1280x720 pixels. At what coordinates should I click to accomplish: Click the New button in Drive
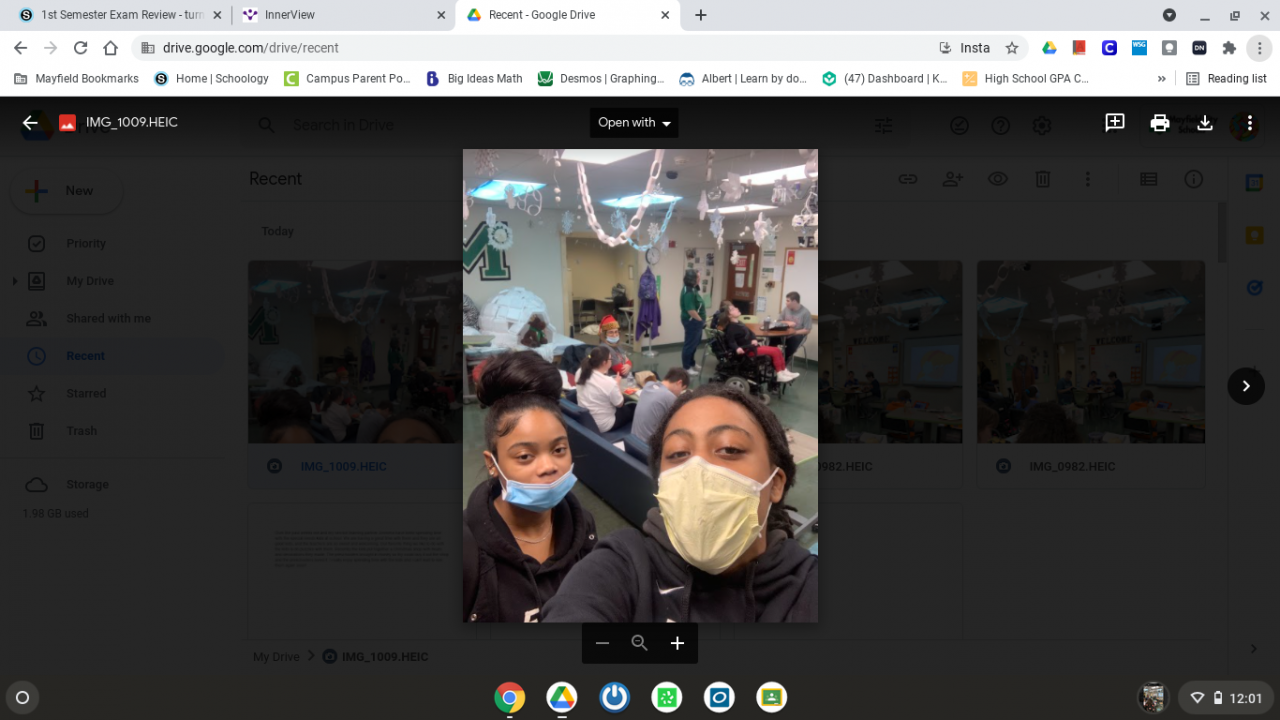(66, 191)
